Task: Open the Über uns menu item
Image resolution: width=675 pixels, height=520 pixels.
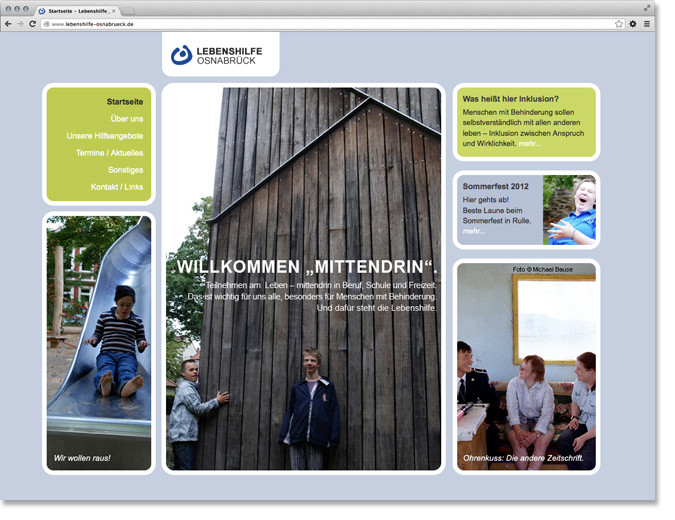Action: point(127,119)
